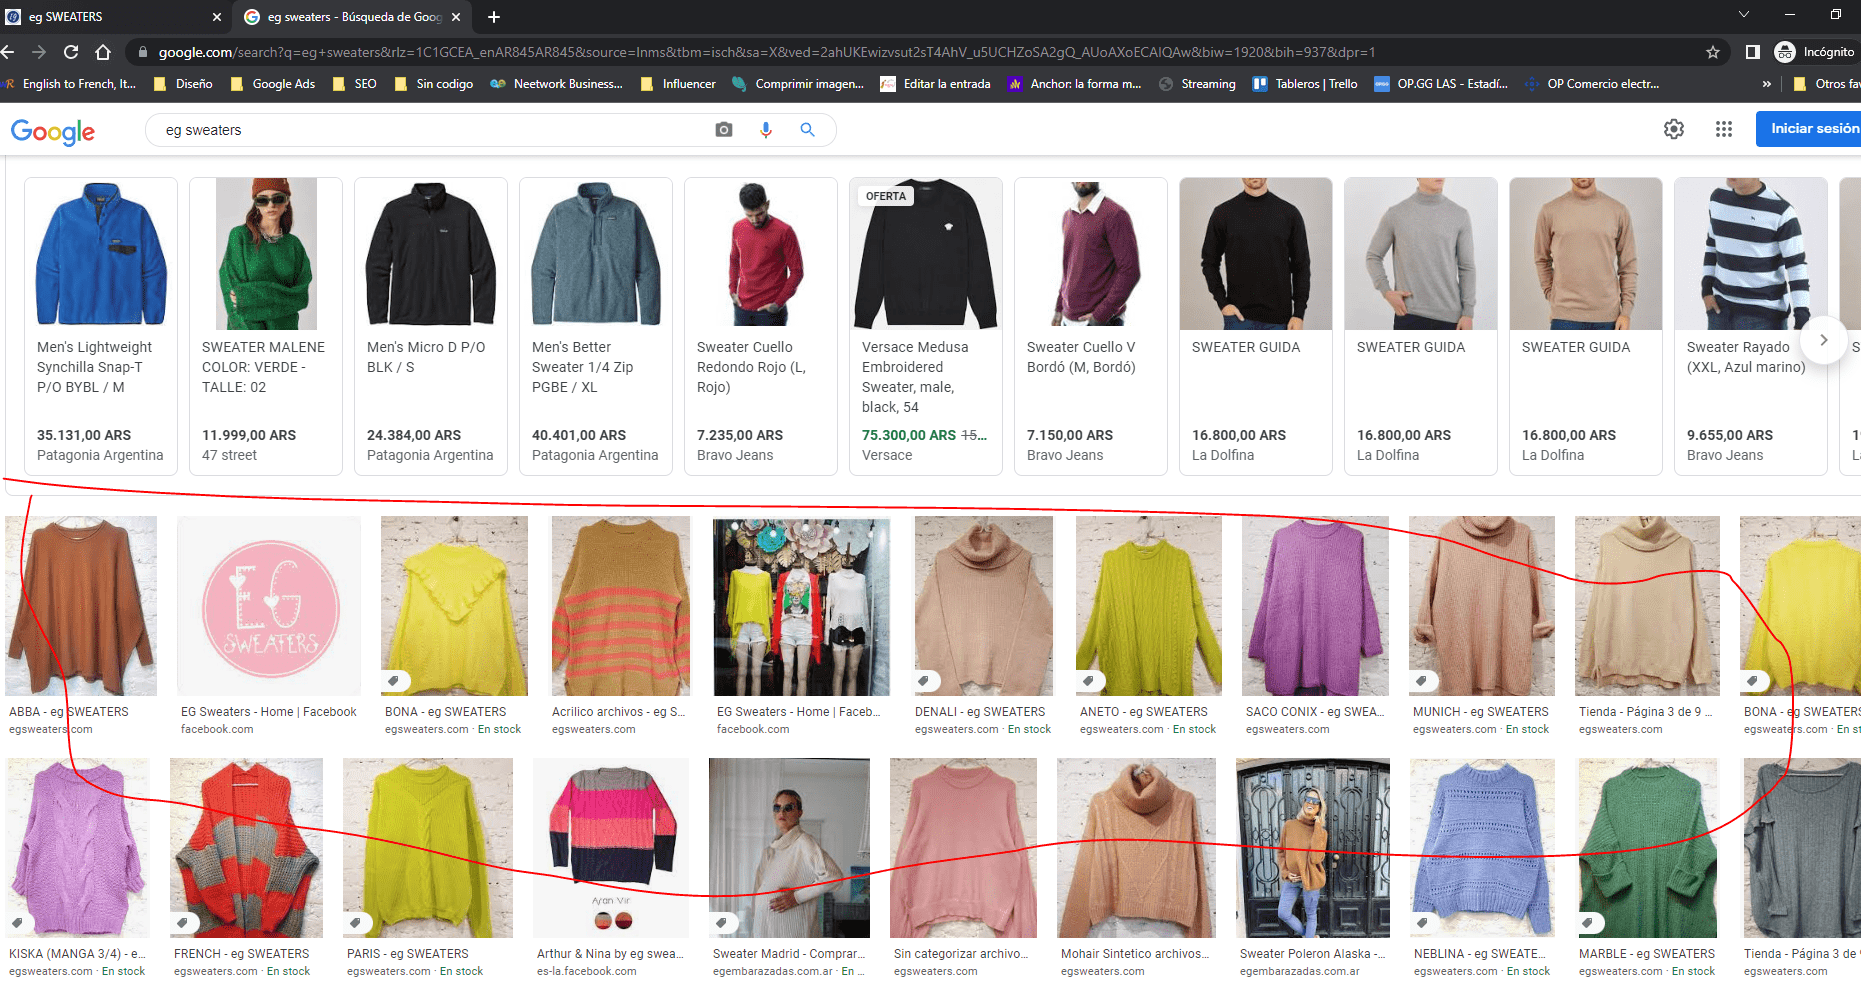Screen dimensions: 1861x1000
Task: Open Men's Better Sweater 1/4 Zip product
Action: tap(595, 326)
